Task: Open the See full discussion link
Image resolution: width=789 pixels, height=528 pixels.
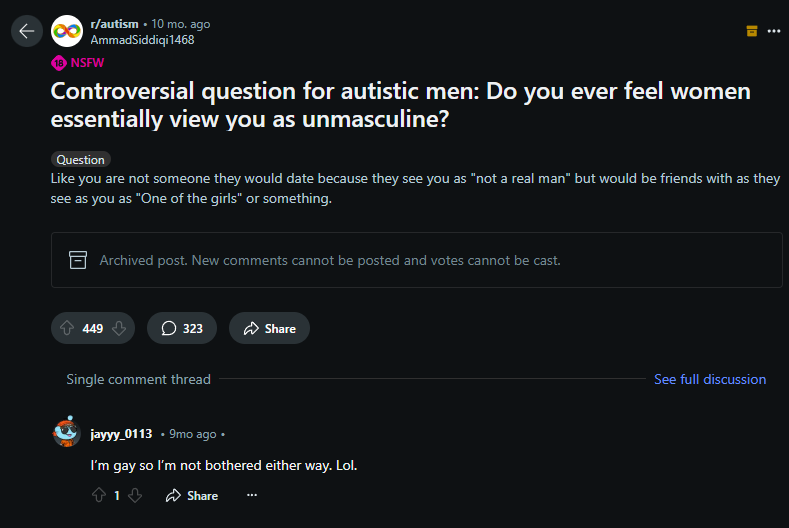Action: click(710, 379)
